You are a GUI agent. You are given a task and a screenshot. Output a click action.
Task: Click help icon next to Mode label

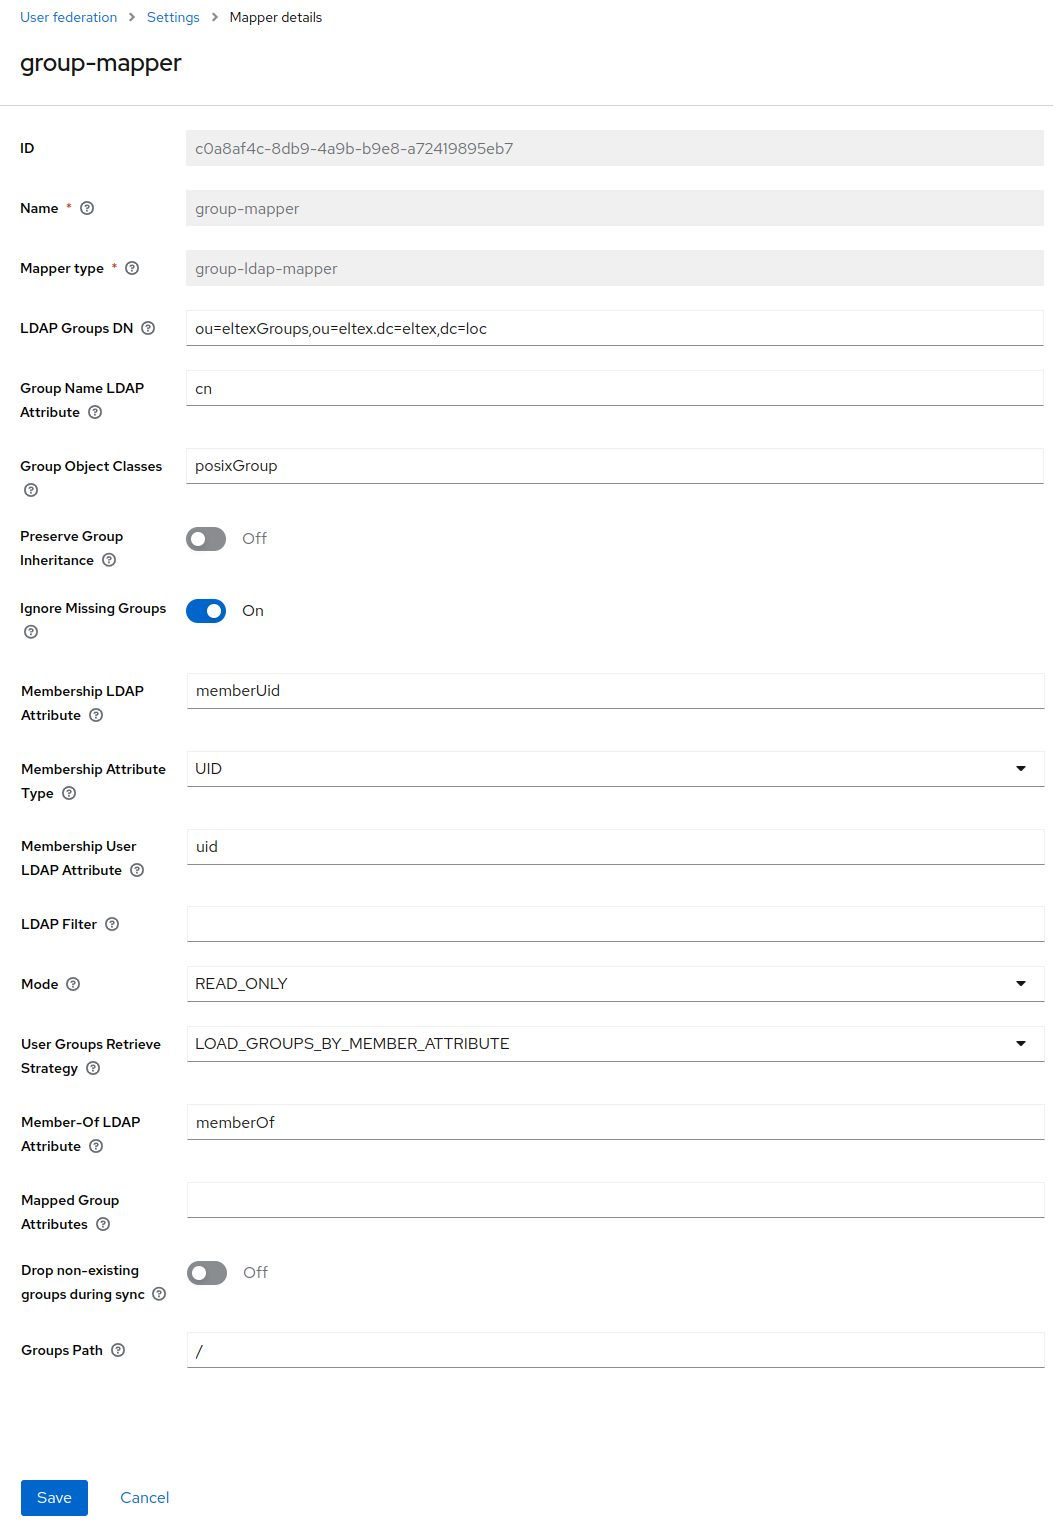click(73, 984)
